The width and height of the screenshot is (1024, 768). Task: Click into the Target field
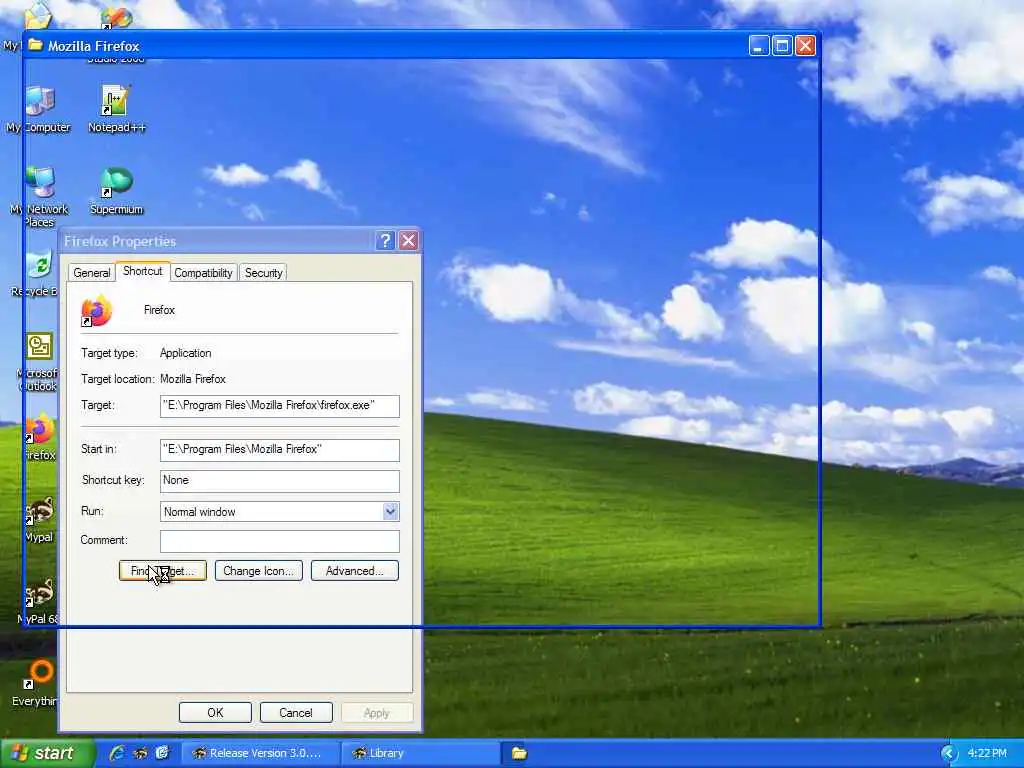[x=280, y=406]
